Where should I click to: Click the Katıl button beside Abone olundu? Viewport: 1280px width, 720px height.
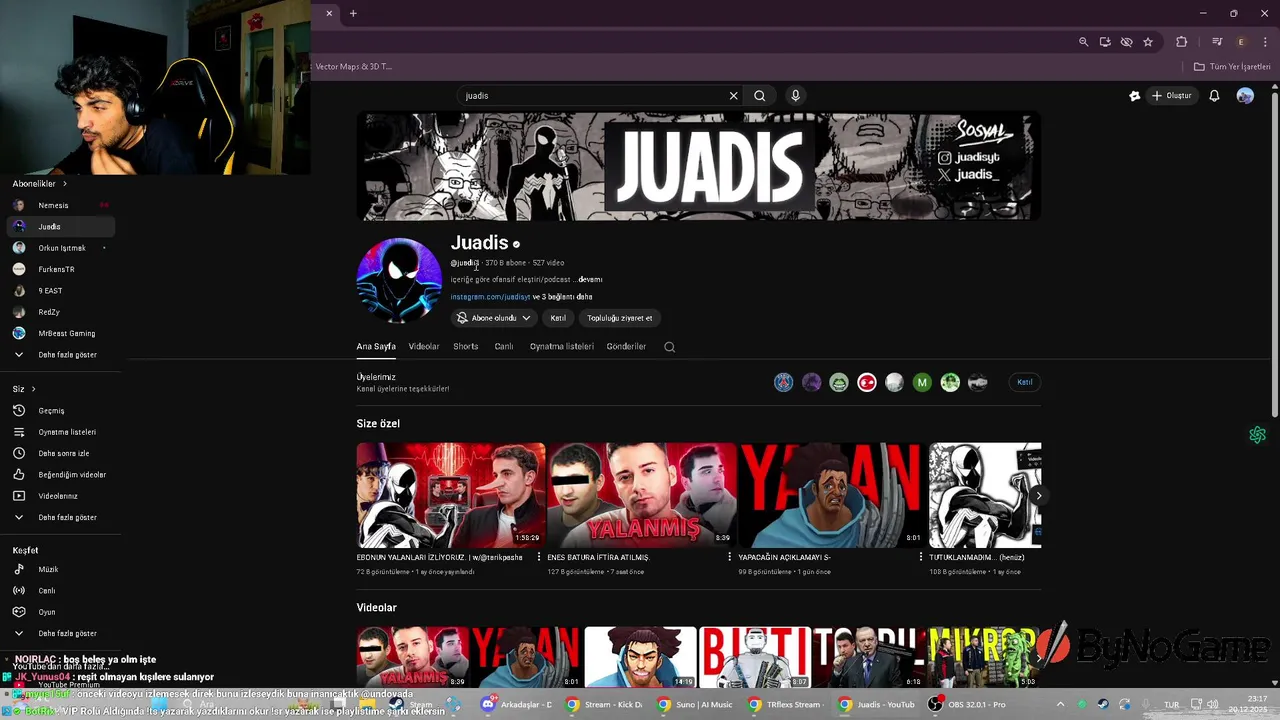click(558, 318)
